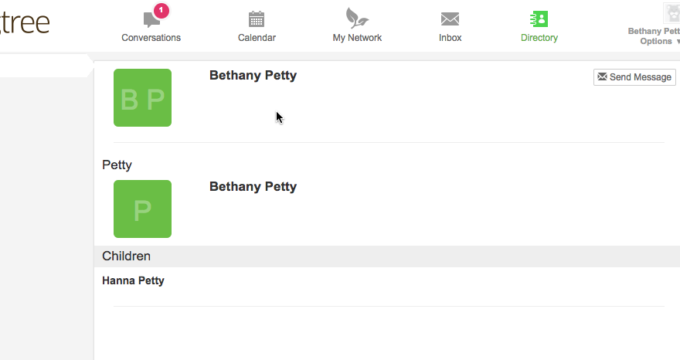Select the BP green avatar thumbnail
The height and width of the screenshot is (360, 680).
pos(143,98)
